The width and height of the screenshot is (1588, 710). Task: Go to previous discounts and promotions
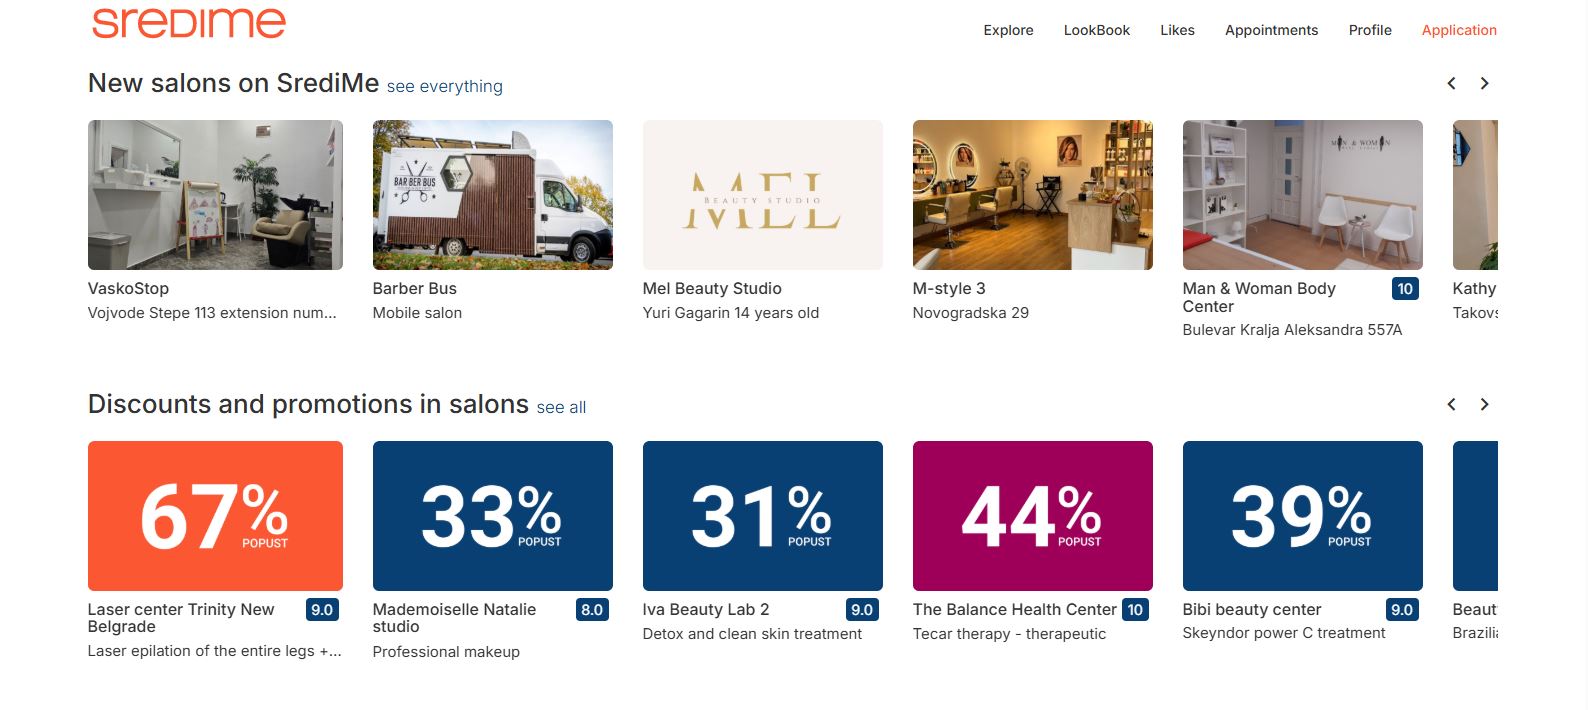click(x=1451, y=405)
